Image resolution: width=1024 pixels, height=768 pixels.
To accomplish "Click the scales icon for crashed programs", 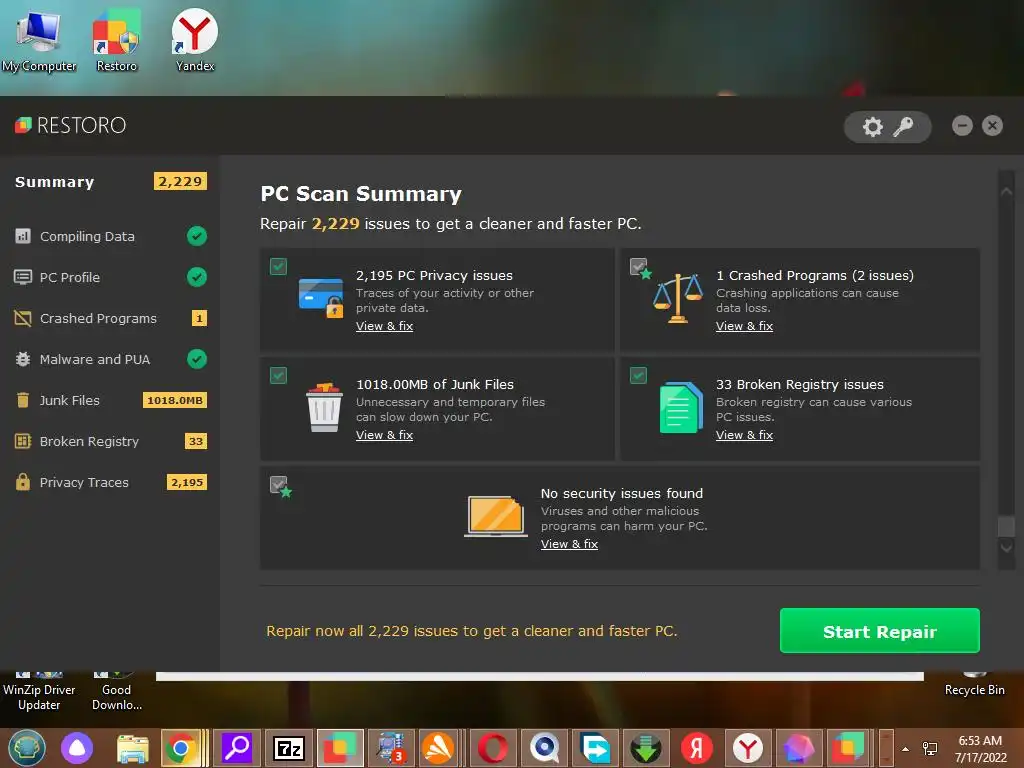I will pos(678,298).
